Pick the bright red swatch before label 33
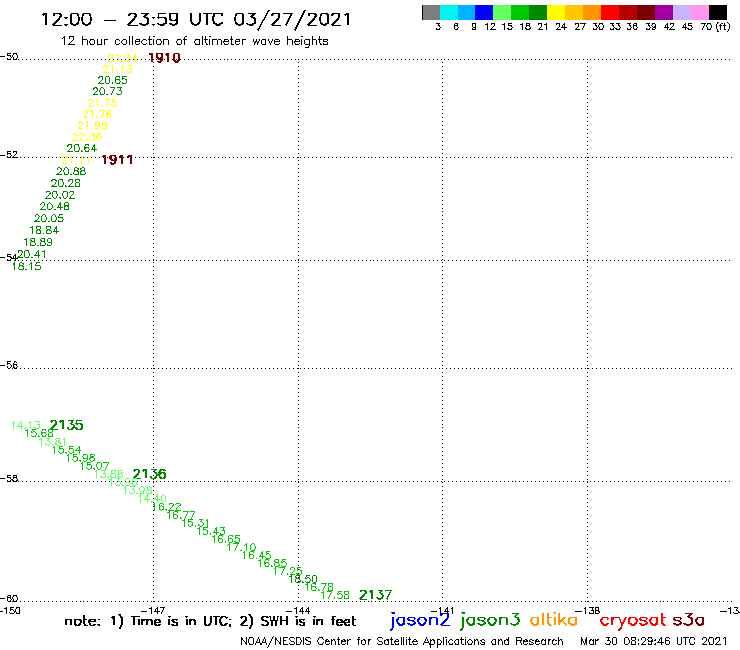The width and height of the screenshot is (740, 650). pyautogui.click(x=610, y=13)
